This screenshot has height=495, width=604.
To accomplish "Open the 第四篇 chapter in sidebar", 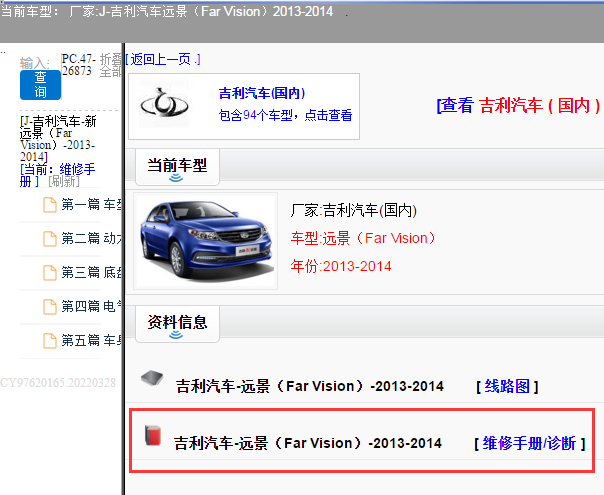I will tap(92, 306).
